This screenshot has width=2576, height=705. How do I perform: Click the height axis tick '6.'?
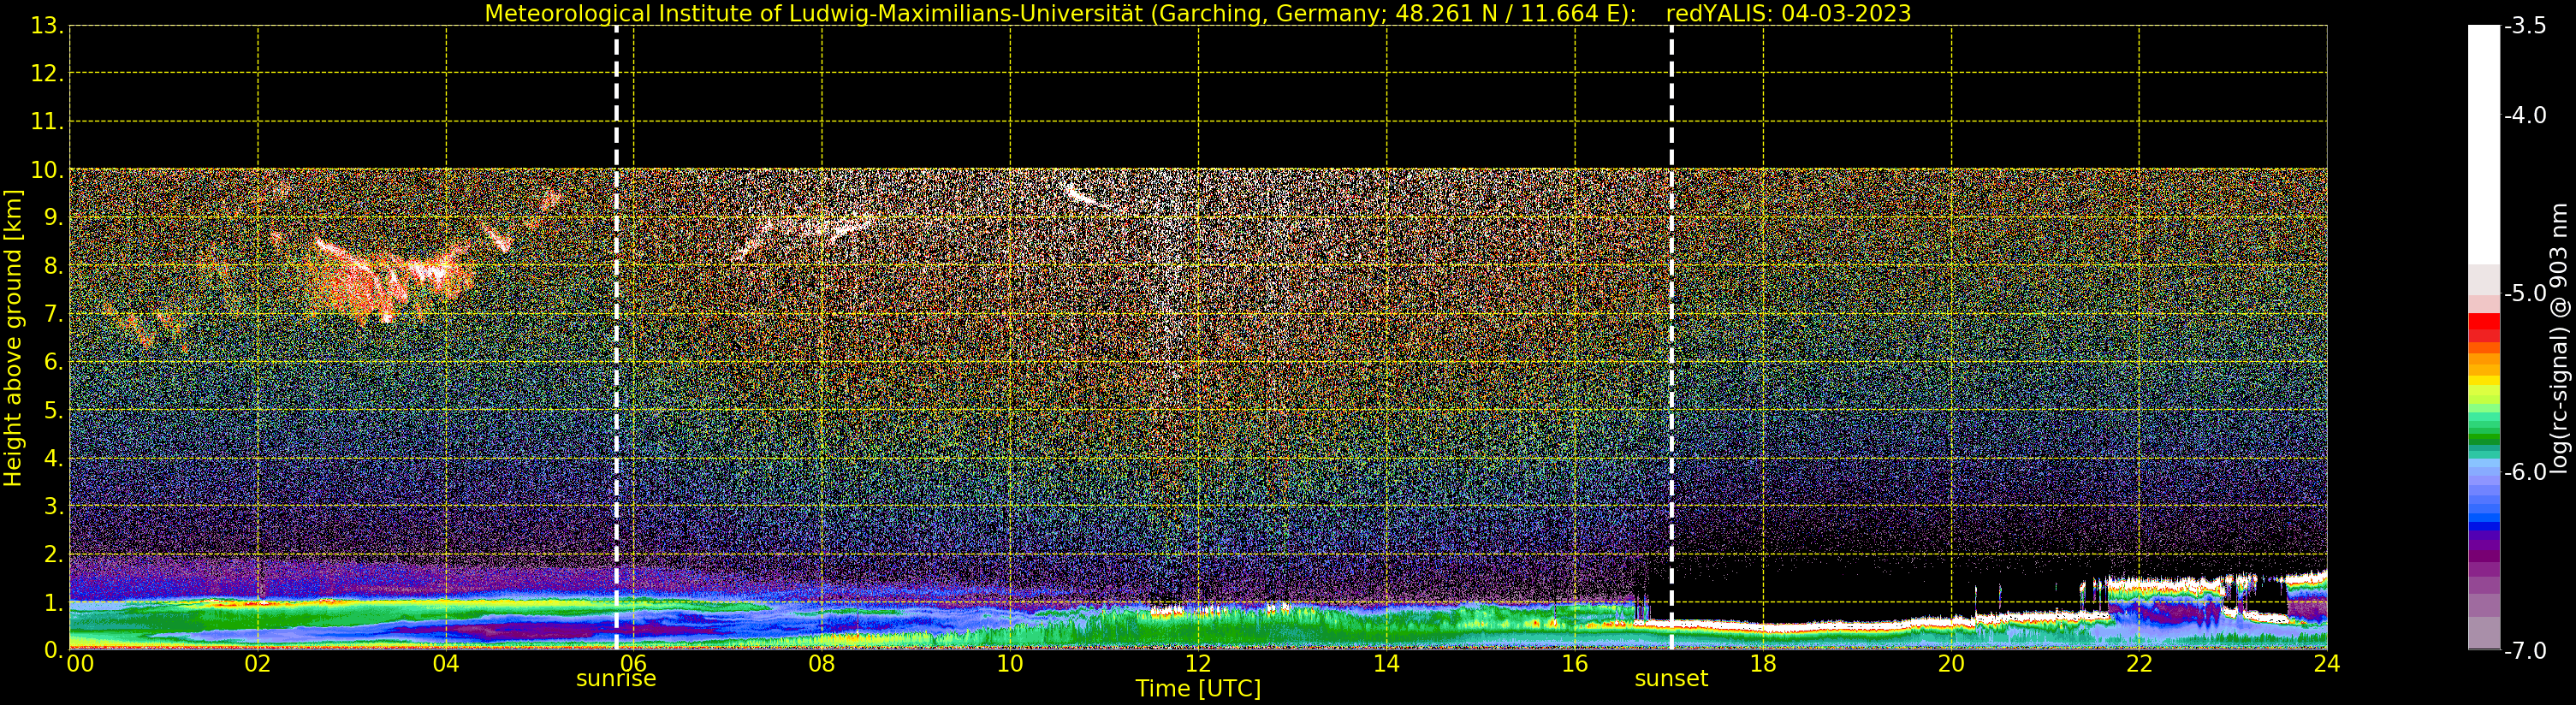[x=55, y=362]
